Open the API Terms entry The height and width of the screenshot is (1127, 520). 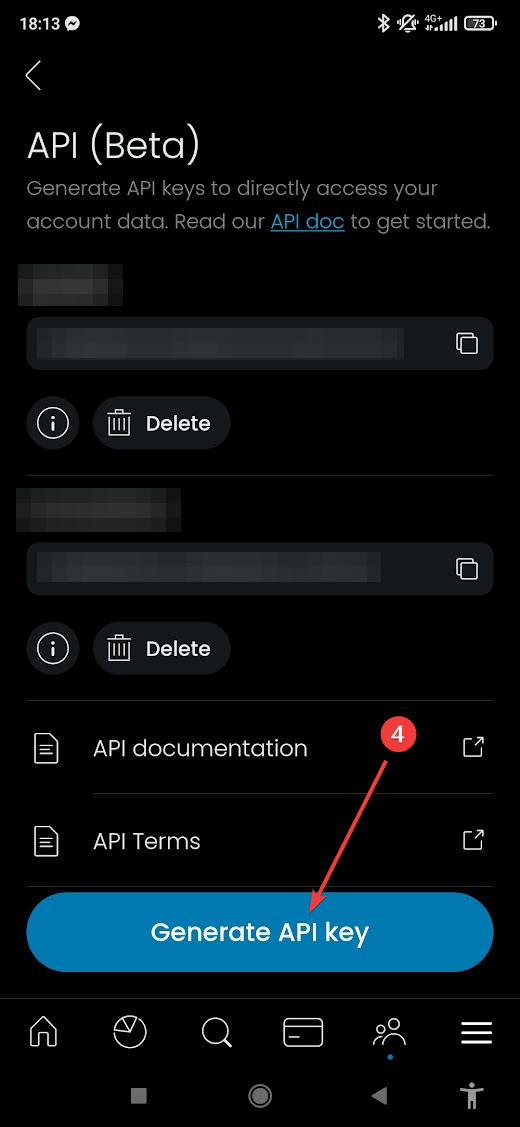click(x=260, y=840)
